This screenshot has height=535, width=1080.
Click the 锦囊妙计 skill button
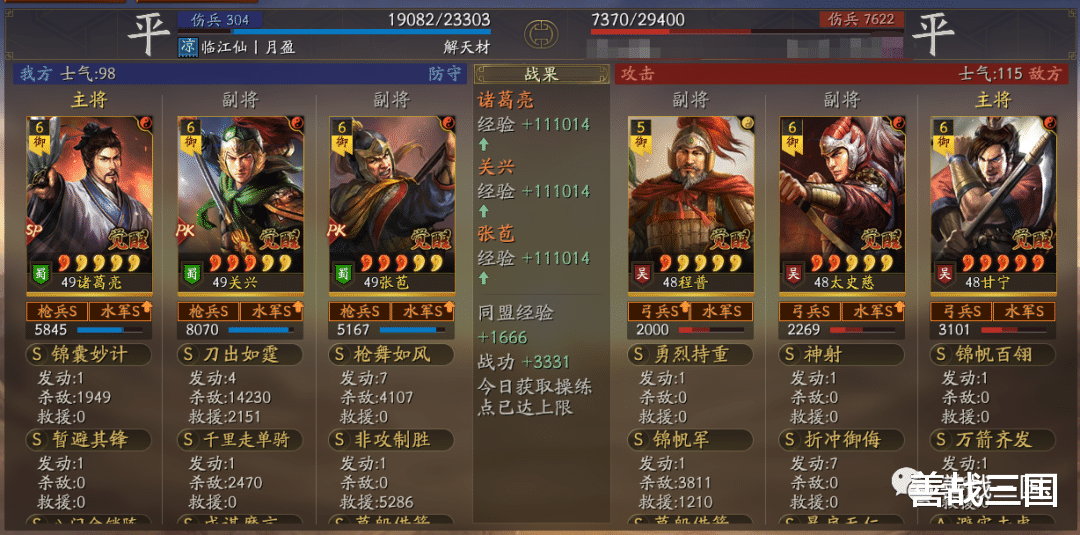tap(89, 355)
